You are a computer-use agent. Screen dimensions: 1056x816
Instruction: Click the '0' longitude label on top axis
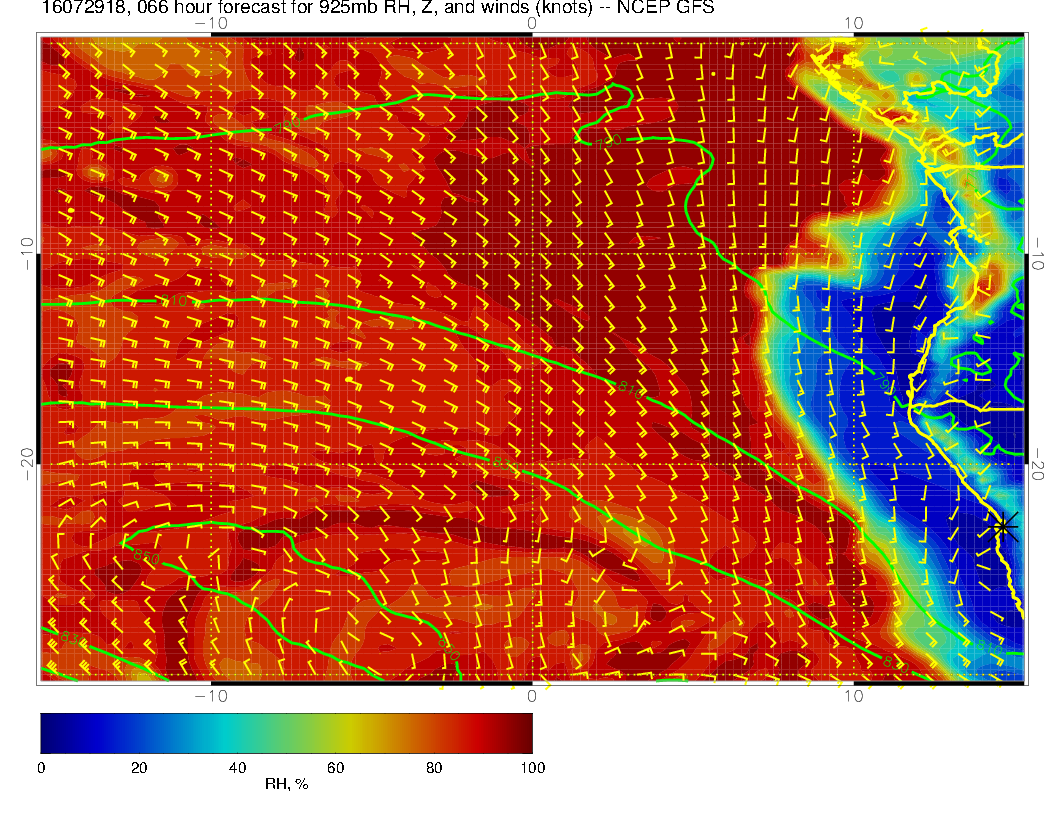pyautogui.click(x=532, y=23)
